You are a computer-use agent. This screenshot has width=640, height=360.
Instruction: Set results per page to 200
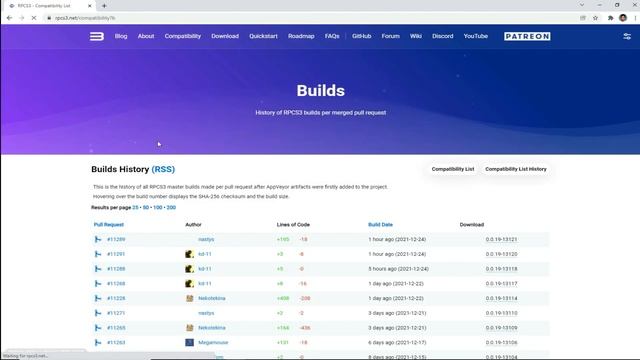point(171,207)
